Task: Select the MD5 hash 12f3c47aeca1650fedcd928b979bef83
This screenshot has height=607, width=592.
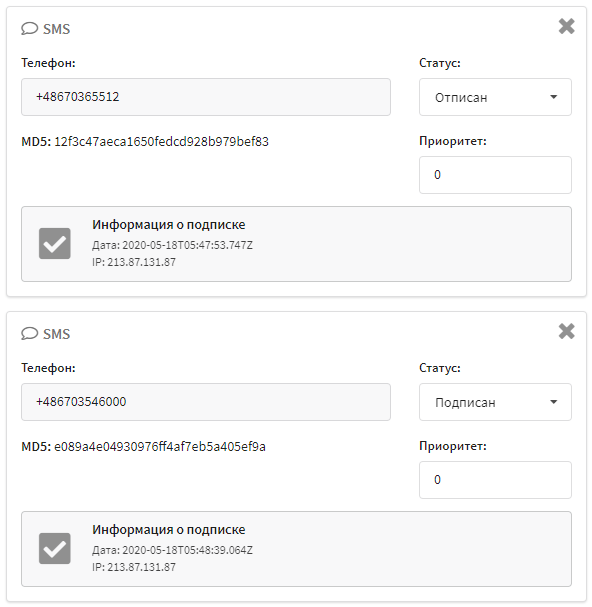Action: coord(161,142)
